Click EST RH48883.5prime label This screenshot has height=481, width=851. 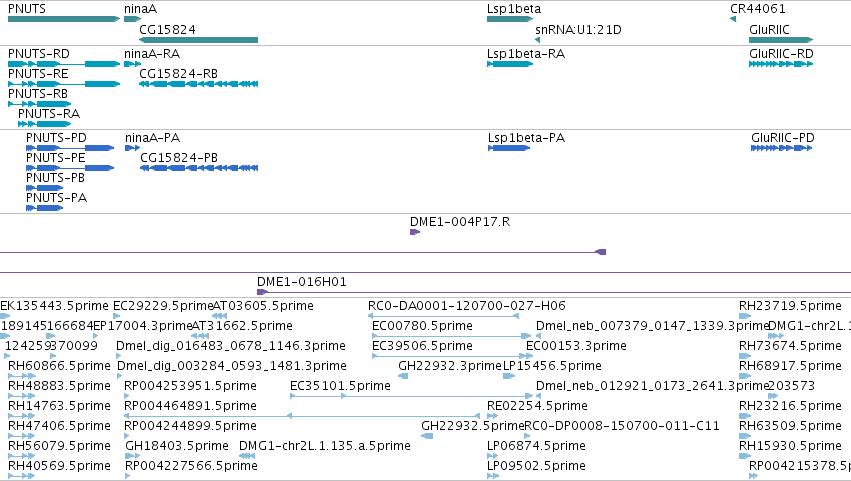click(x=59, y=386)
